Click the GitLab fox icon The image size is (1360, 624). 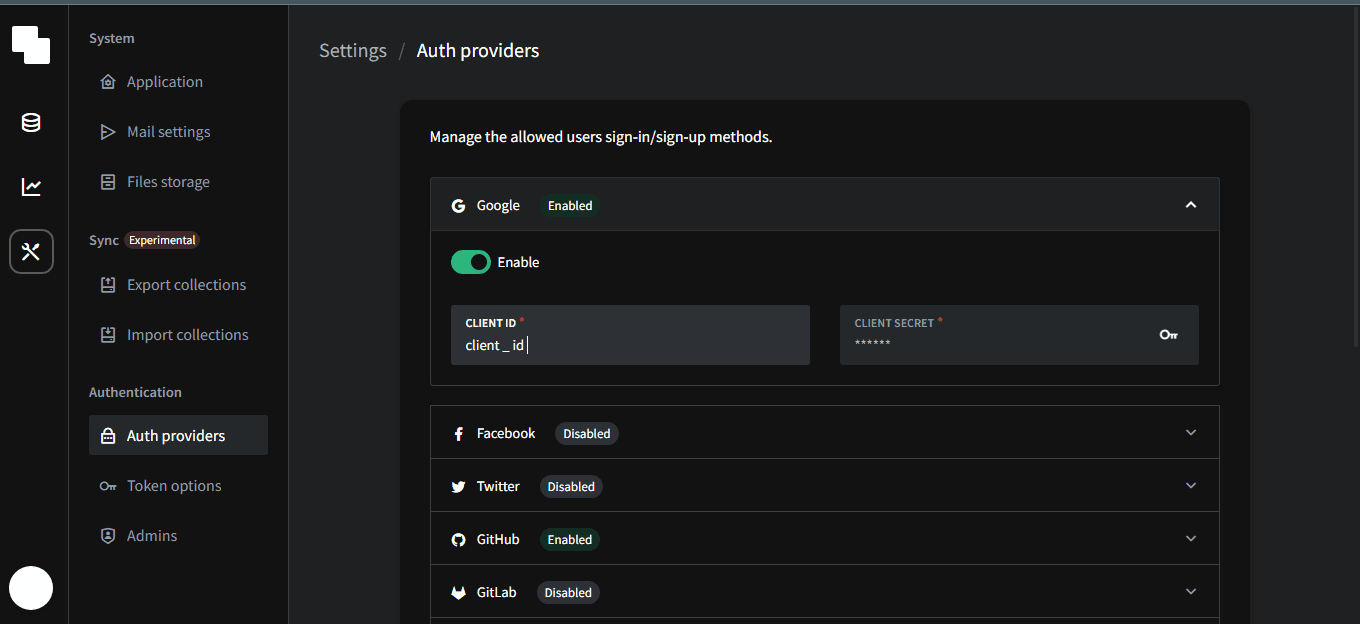pos(458,593)
